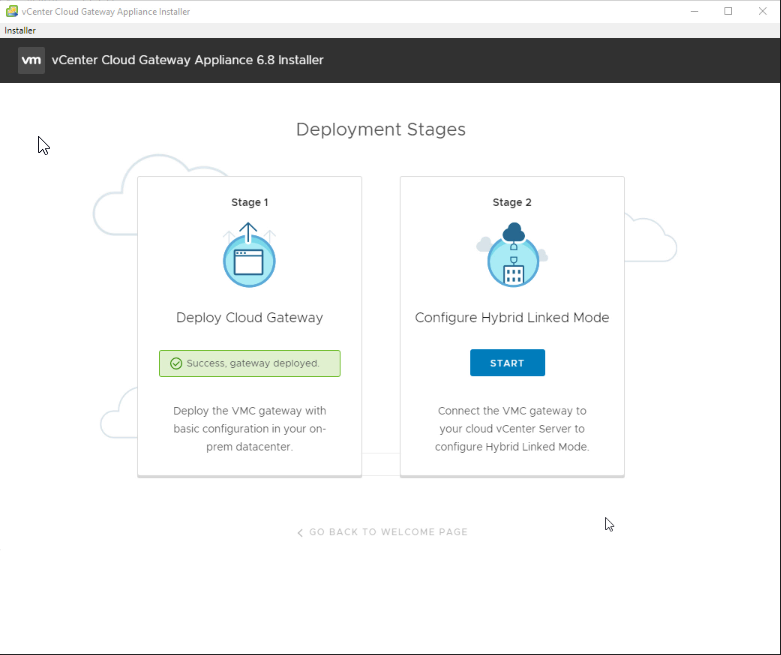Image resolution: width=781 pixels, height=655 pixels.
Task: Click the installer app icon in title bar
Action: point(11,11)
